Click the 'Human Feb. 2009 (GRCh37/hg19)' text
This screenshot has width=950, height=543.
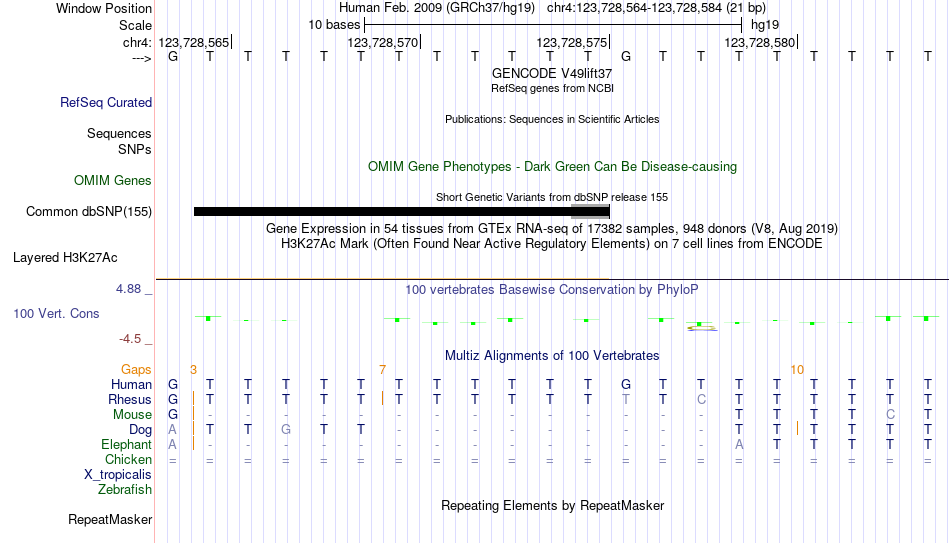tap(437, 8)
